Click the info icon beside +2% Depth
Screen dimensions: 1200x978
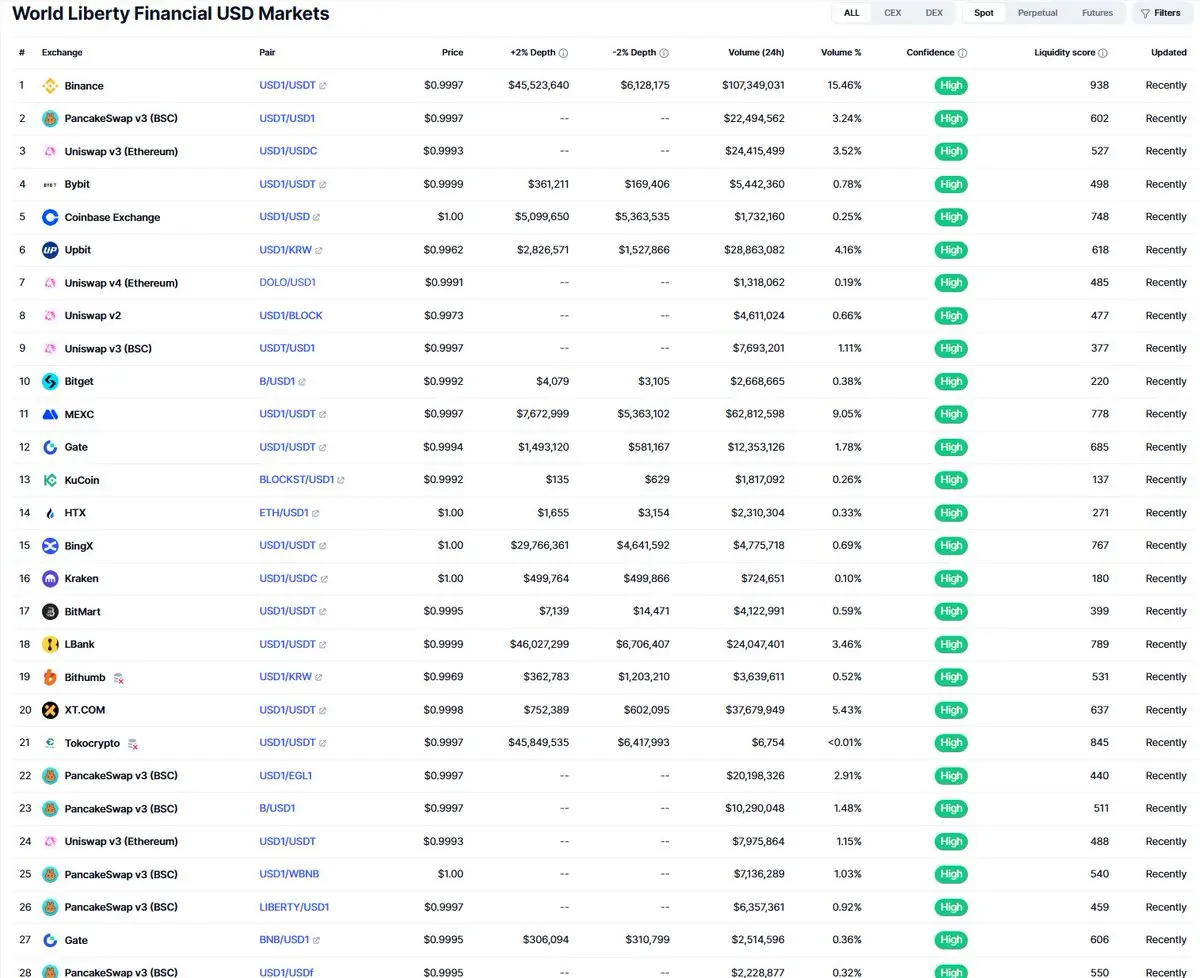[563, 53]
